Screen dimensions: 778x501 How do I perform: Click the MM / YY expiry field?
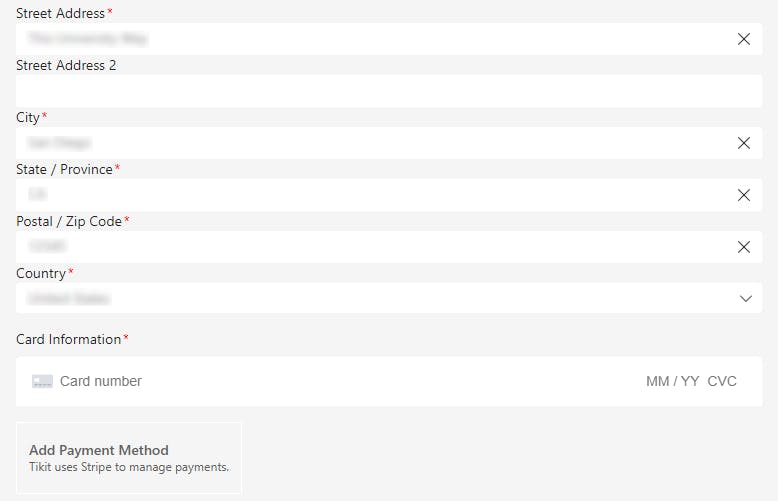tap(672, 381)
